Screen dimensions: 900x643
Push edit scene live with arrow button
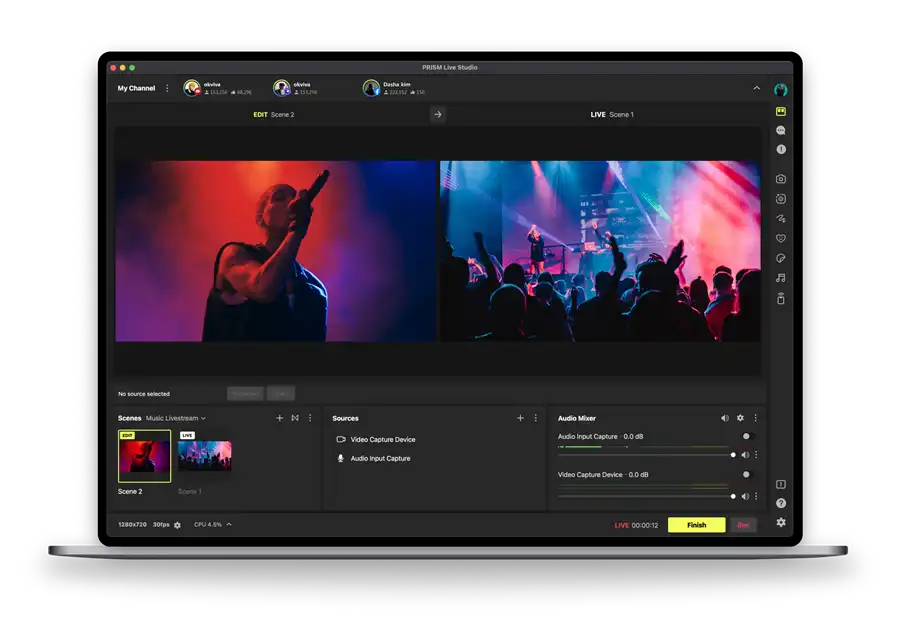point(437,114)
